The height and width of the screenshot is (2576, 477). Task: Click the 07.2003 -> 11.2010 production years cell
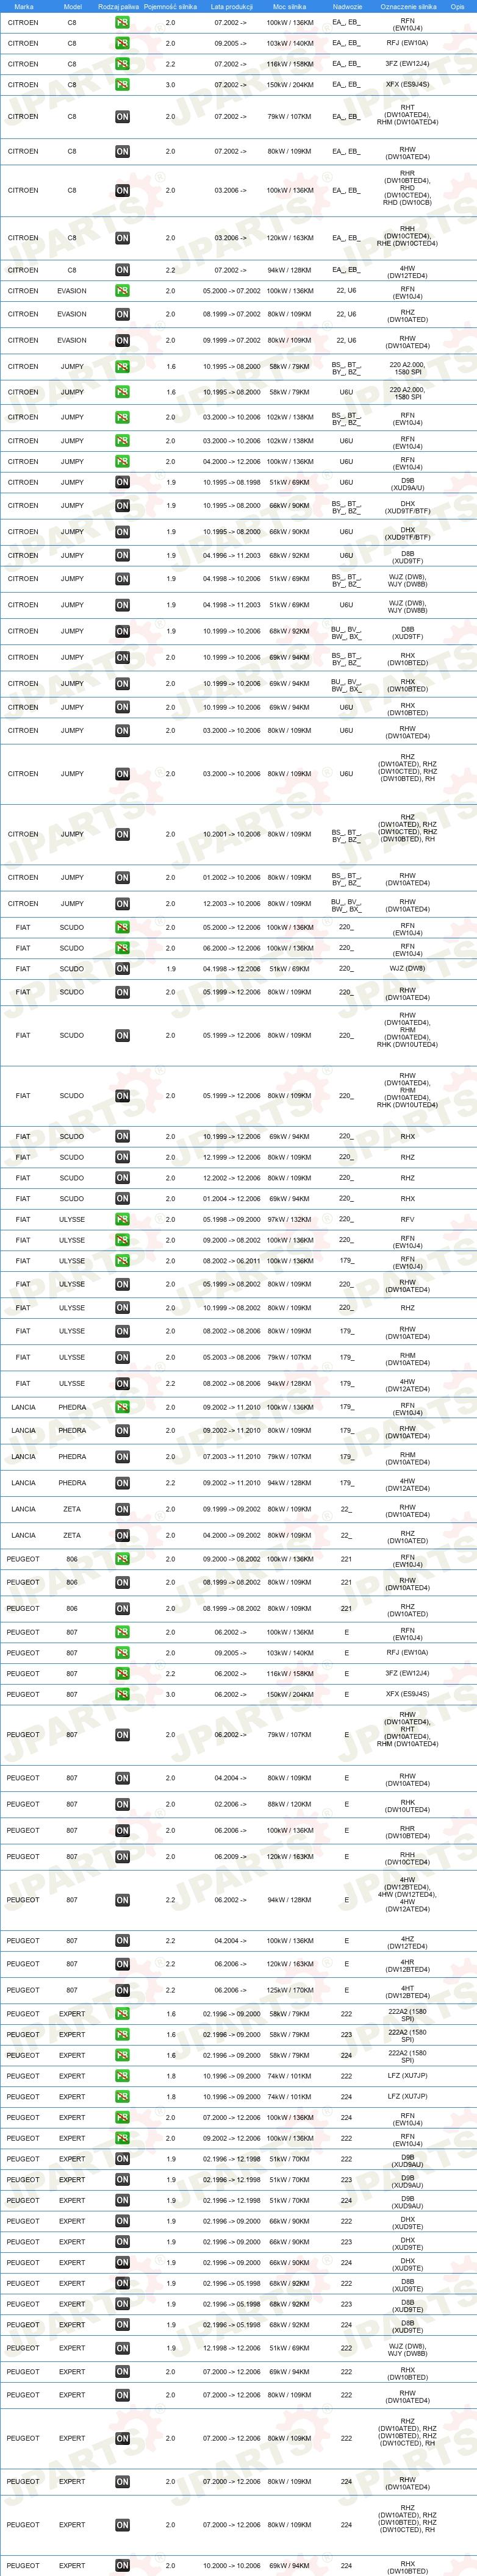click(x=232, y=1457)
